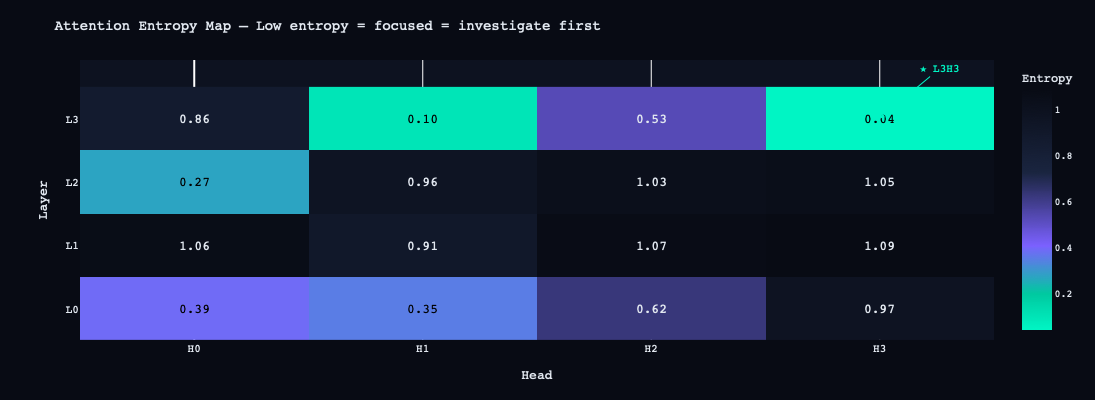Click the Head x-axis title
The height and width of the screenshot is (400, 1095).
537,375
